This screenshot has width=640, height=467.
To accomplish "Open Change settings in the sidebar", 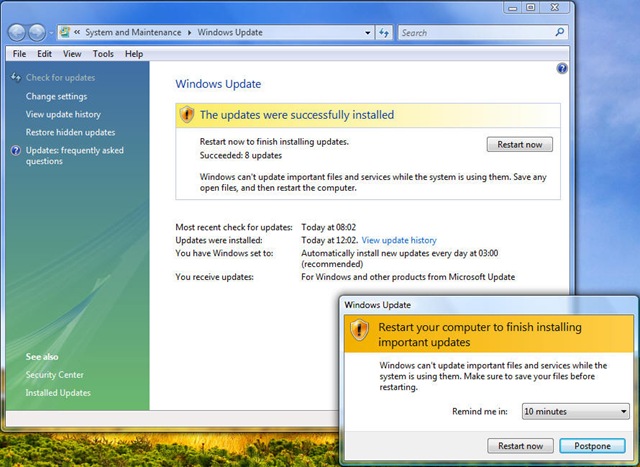I will pos(56,96).
